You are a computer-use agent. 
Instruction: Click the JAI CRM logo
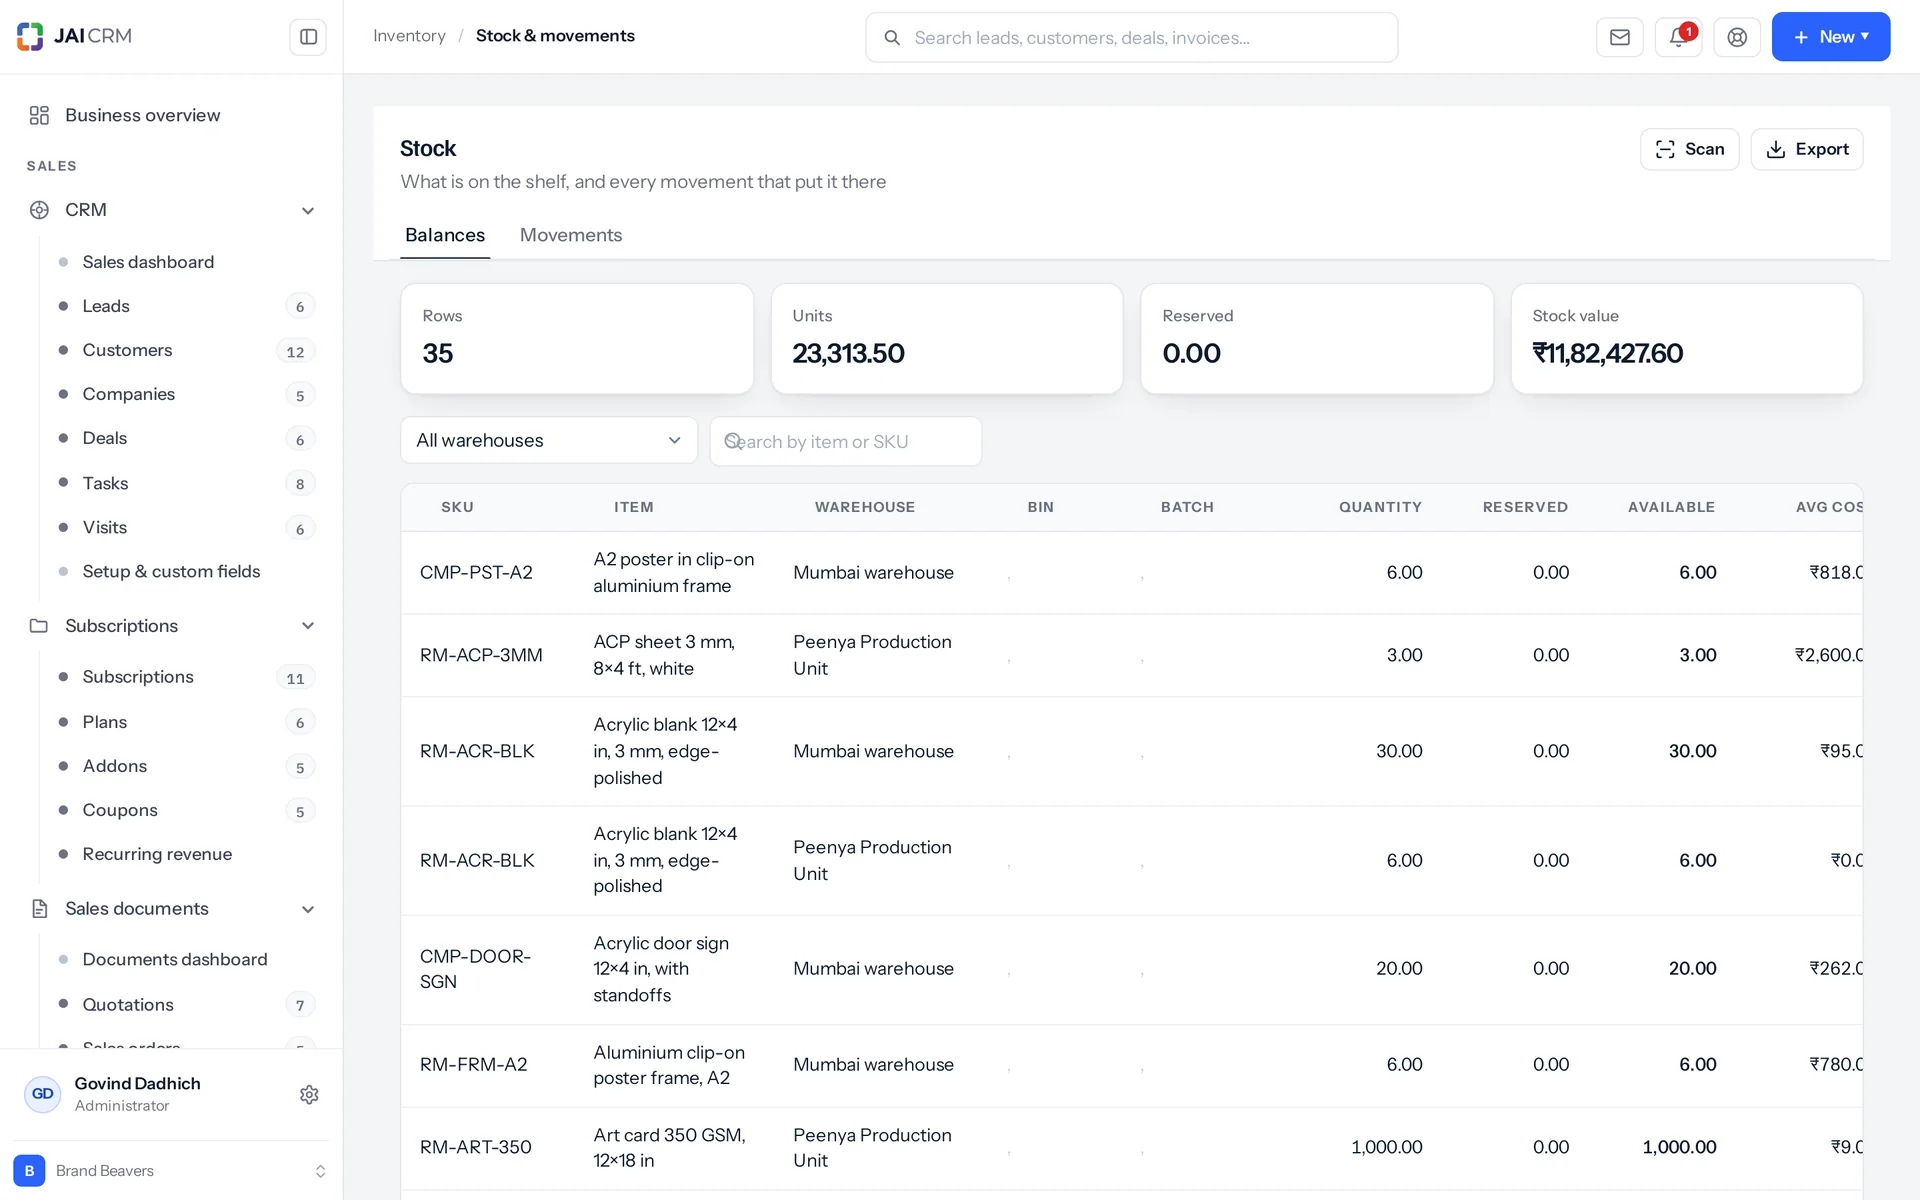pyautogui.click(x=75, y=36)
